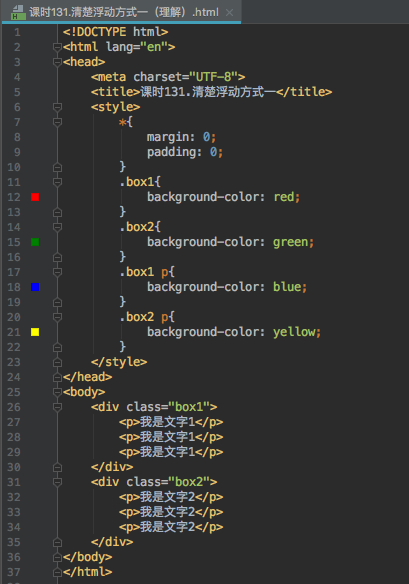
Task: Click the closing html fold marker, line 37
Action: (x=57, y=572)
